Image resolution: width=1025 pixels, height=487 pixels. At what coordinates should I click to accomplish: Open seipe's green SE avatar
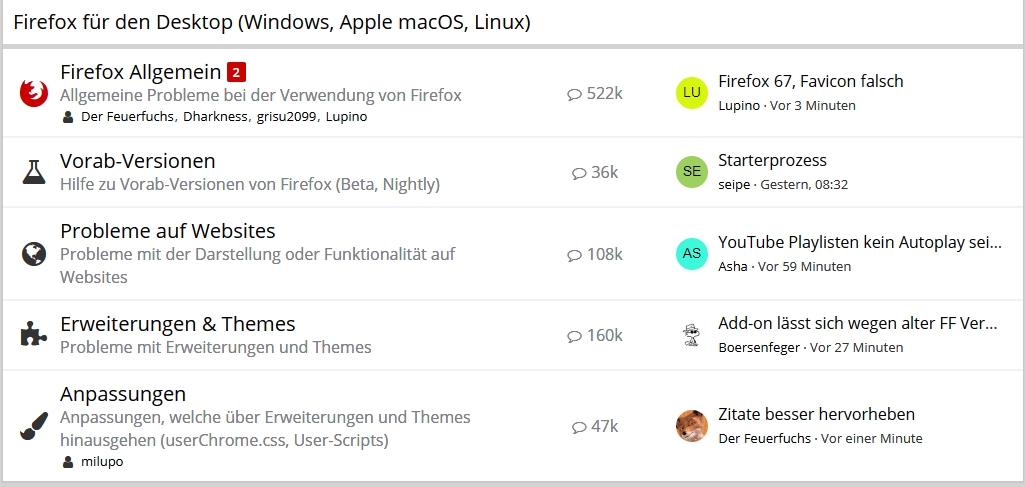(x=692, y=171)
